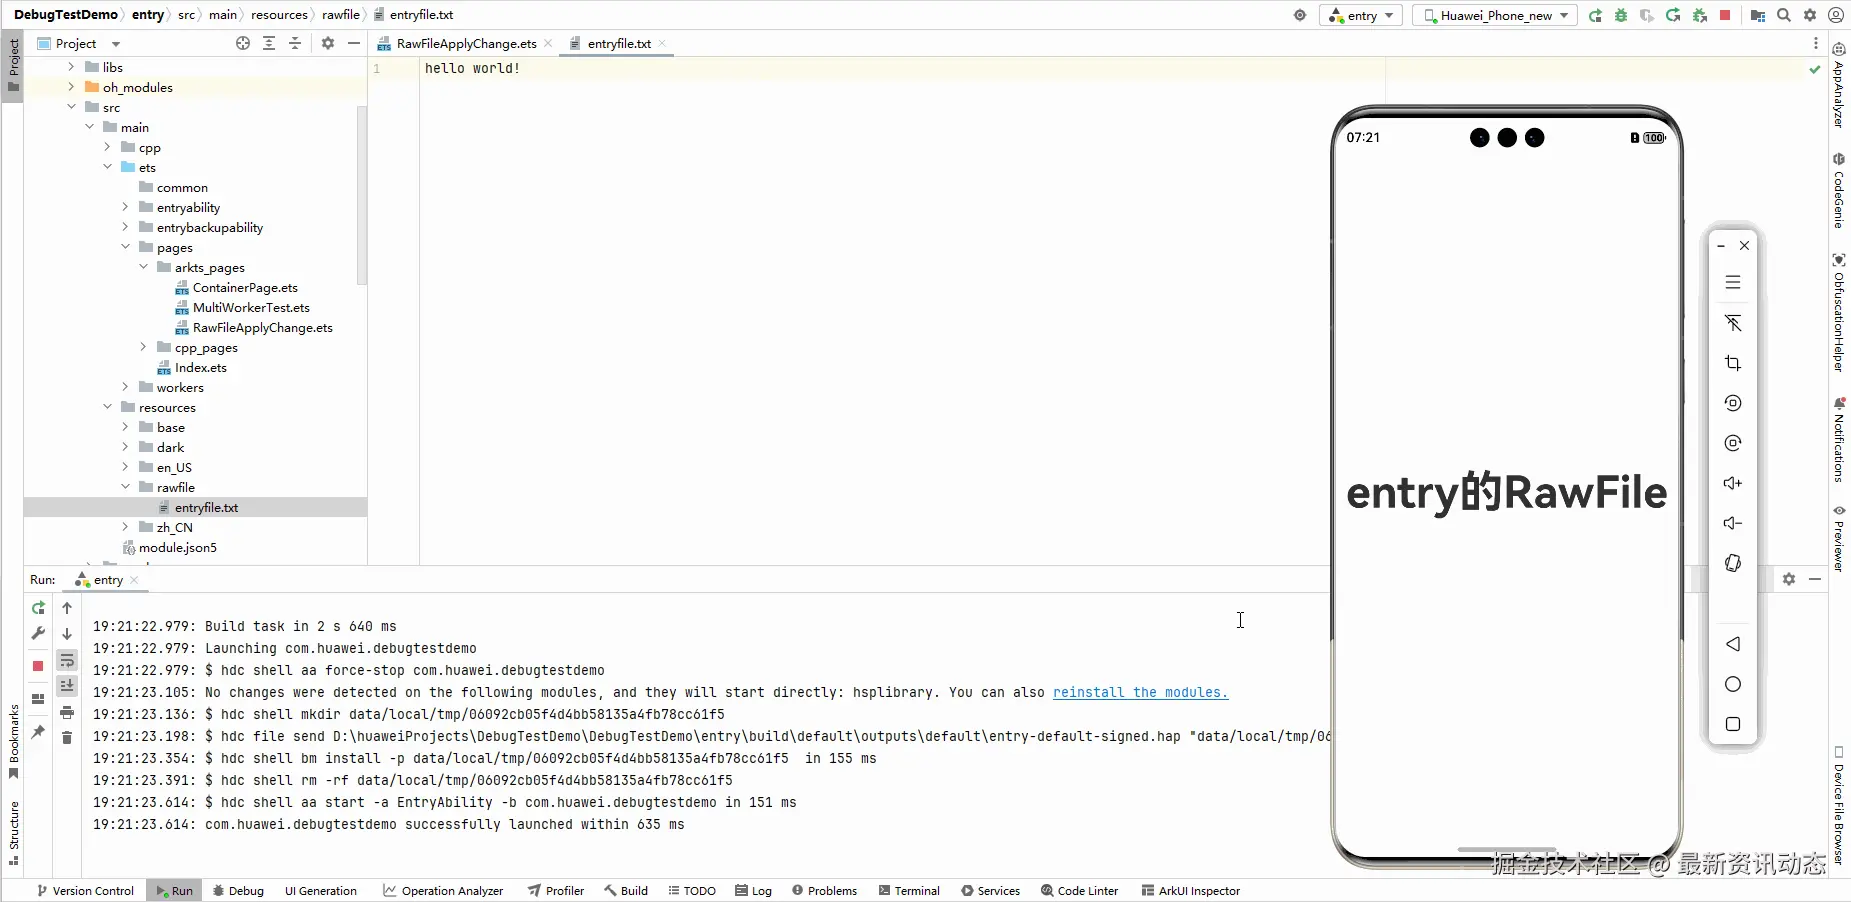Viewport: 1851px width, 902px height.
Task: Open the Profiler tool tab
Action: (x=556, y=890)
